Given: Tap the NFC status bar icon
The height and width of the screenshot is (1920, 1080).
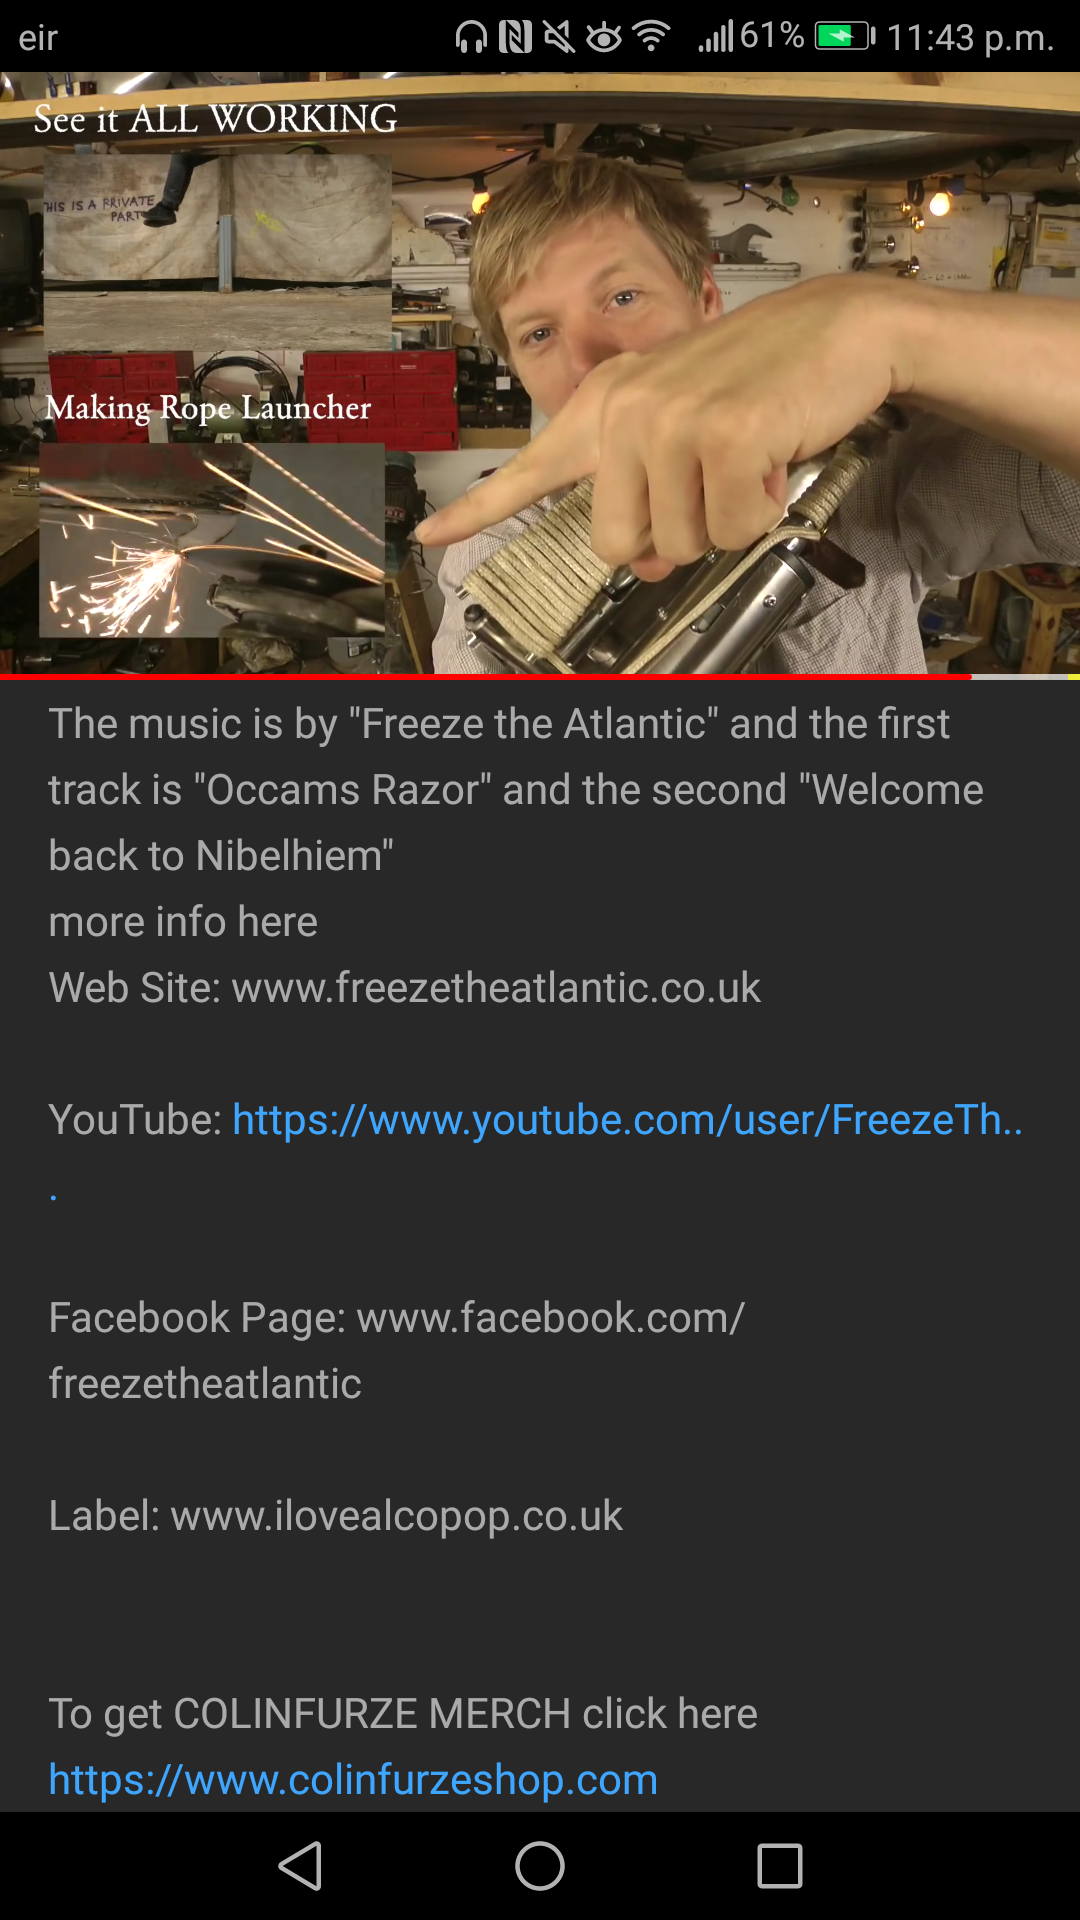Looking at the screenshot, I should [x=515, y=38].
